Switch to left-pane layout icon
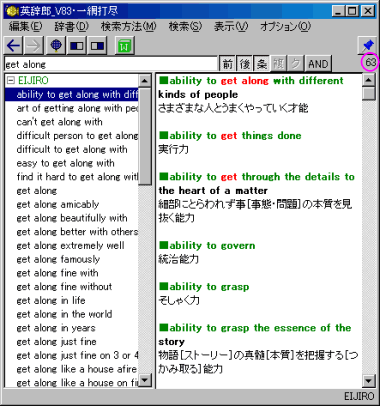Viewport: 380px width, 406px height. click(x=77, y=45)
